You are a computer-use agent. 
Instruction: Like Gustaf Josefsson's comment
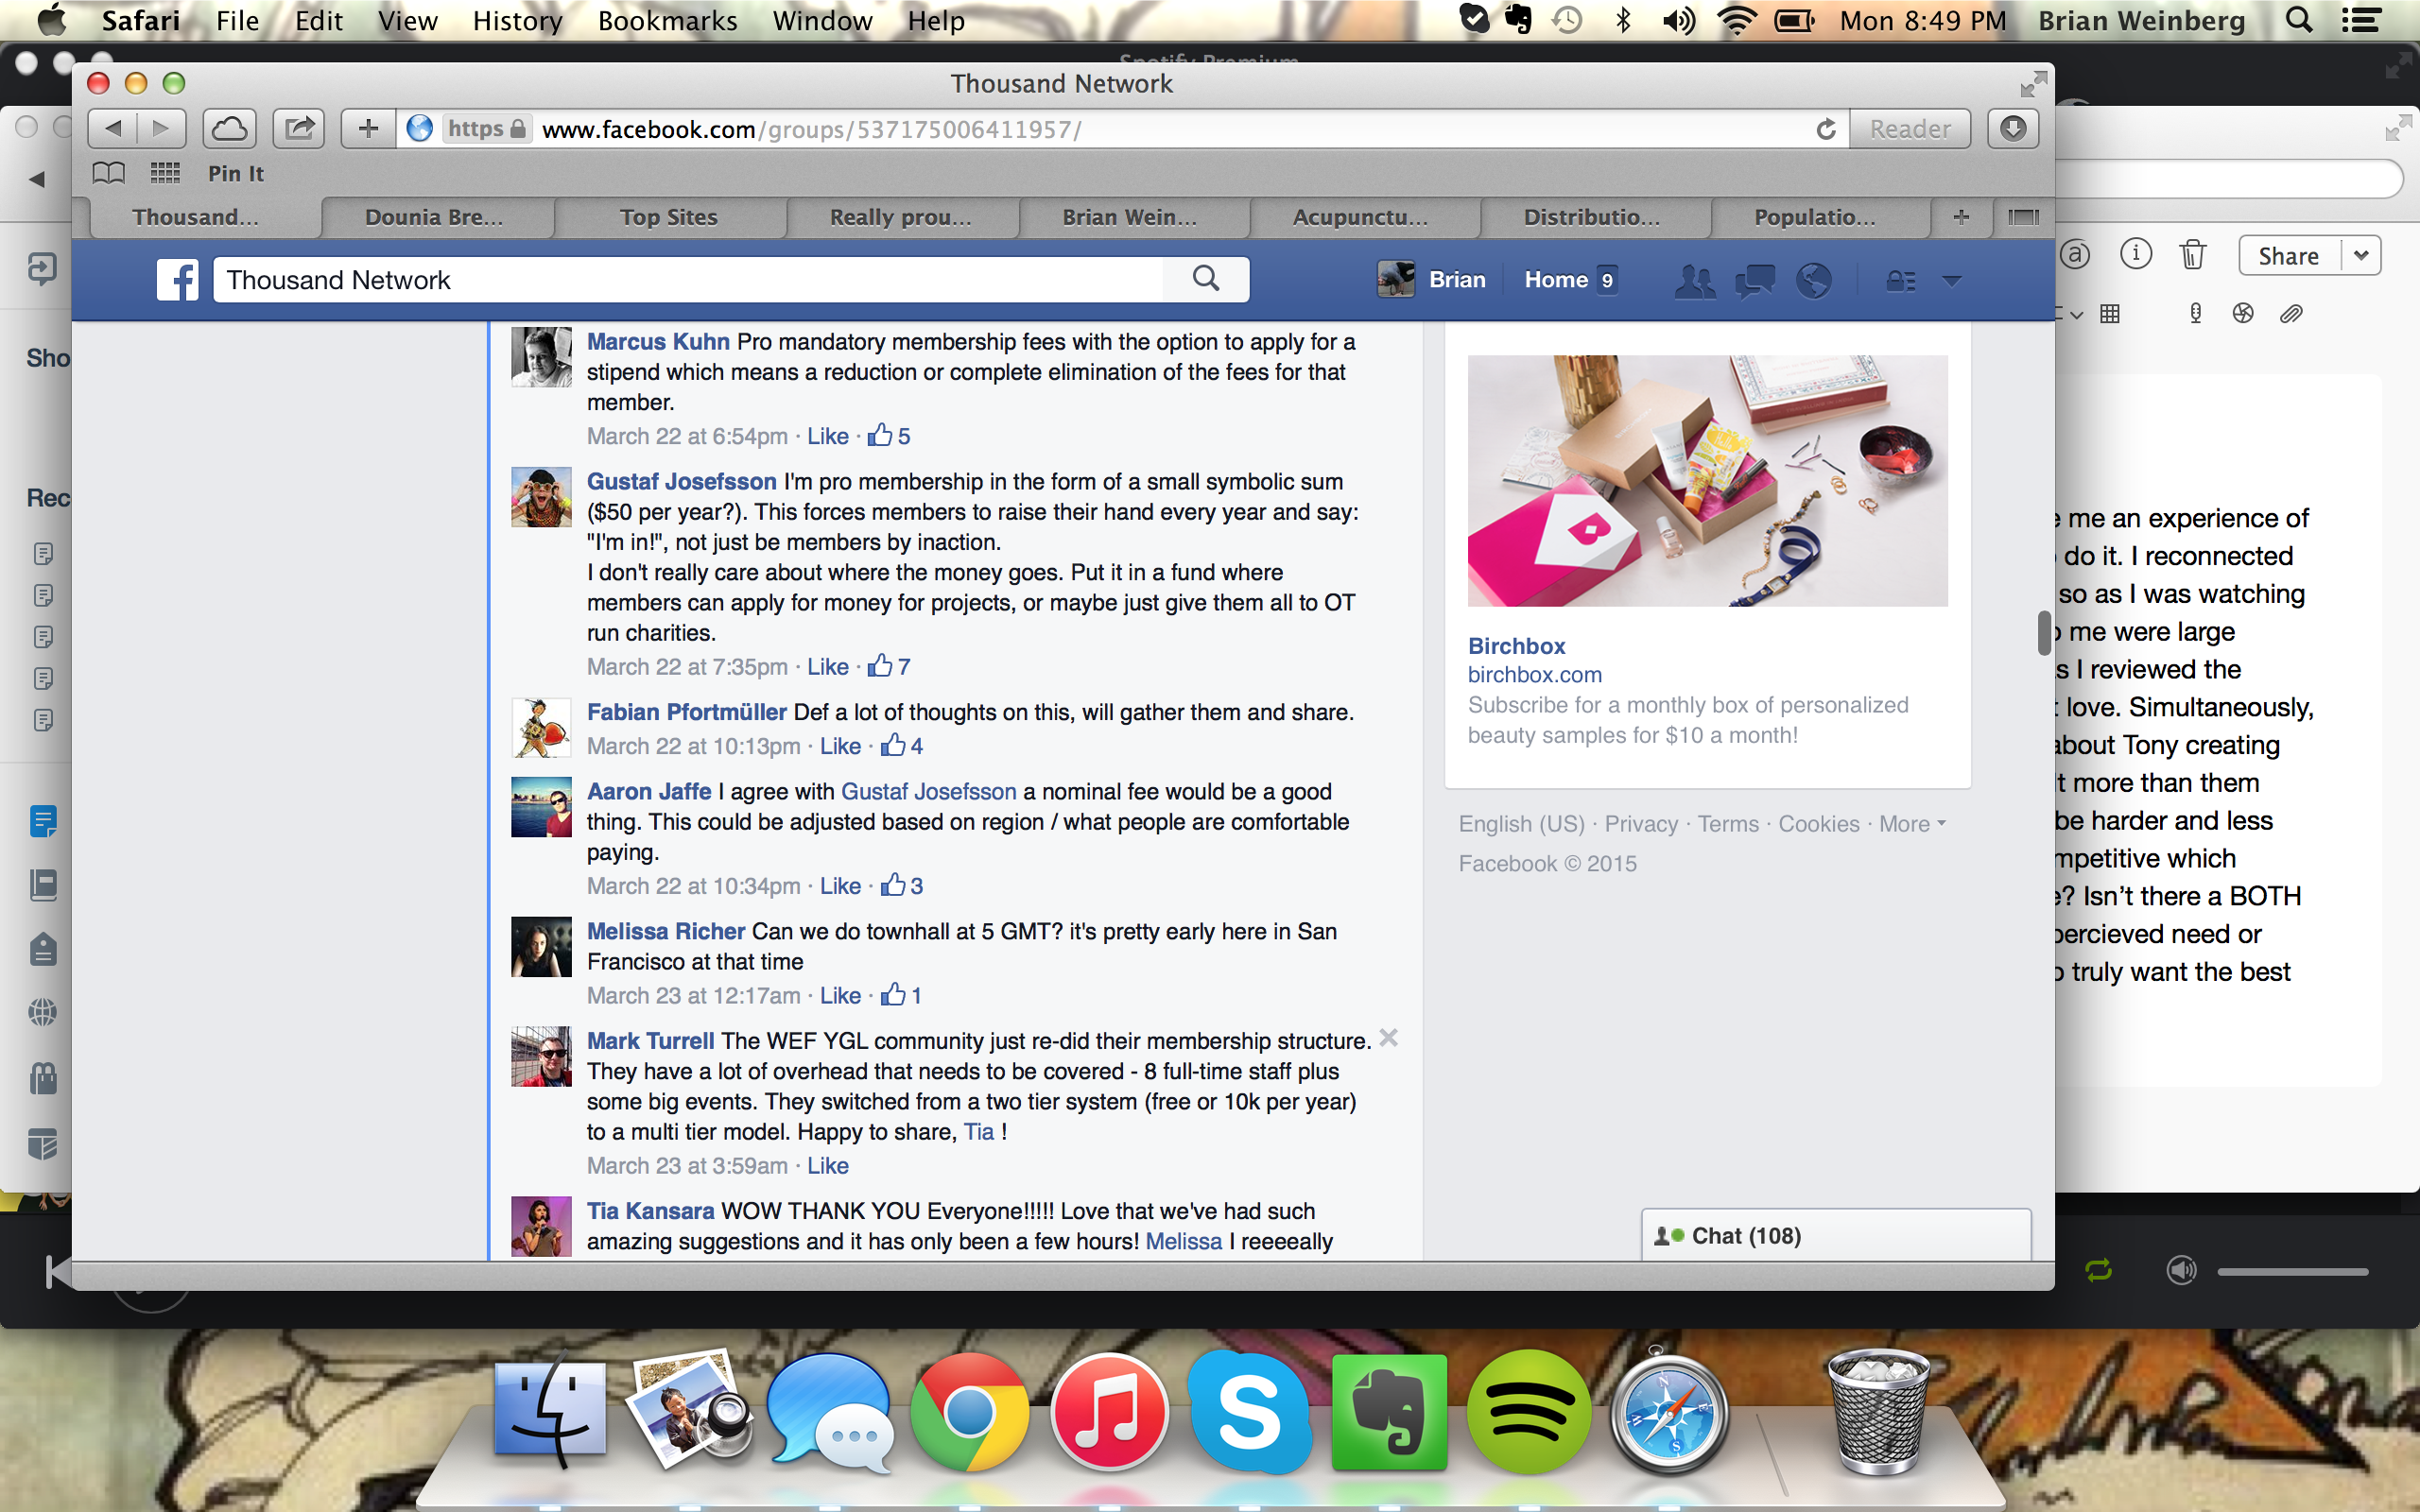click(x=828, y=667)
